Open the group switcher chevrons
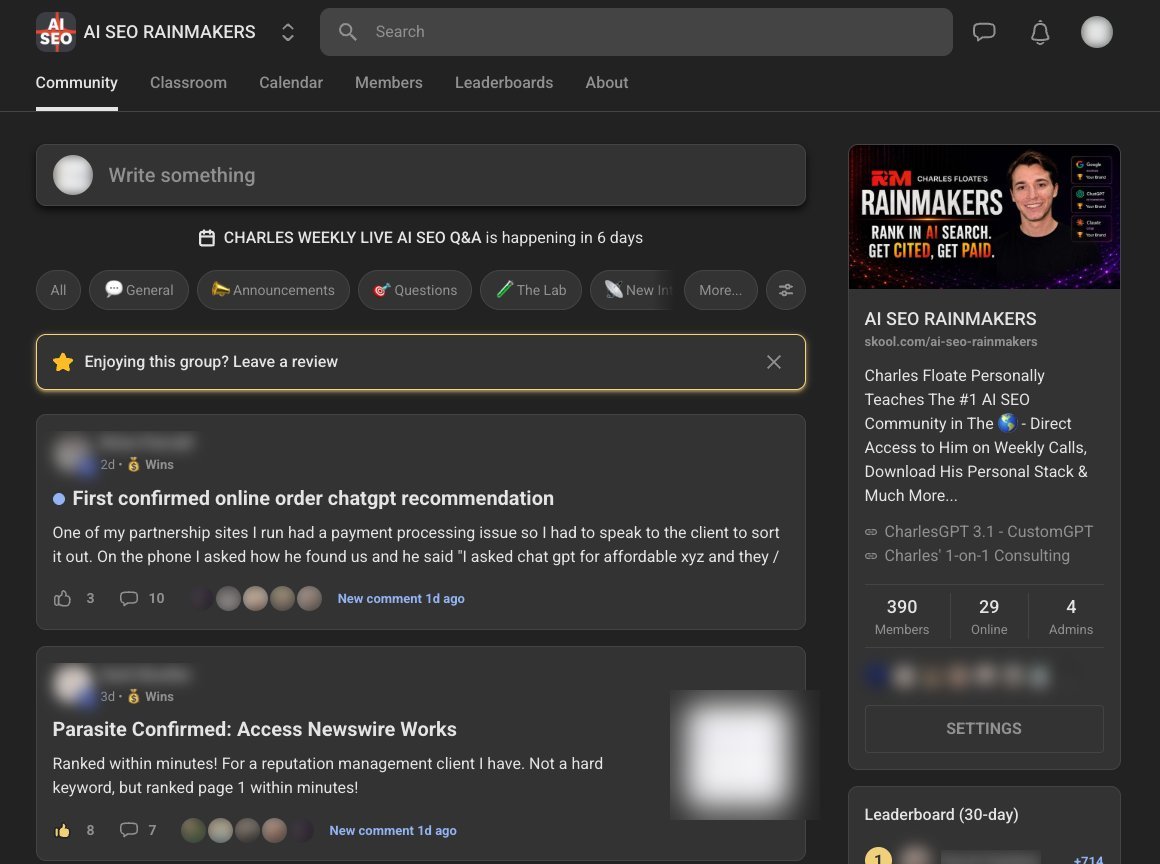 [288, 32]
